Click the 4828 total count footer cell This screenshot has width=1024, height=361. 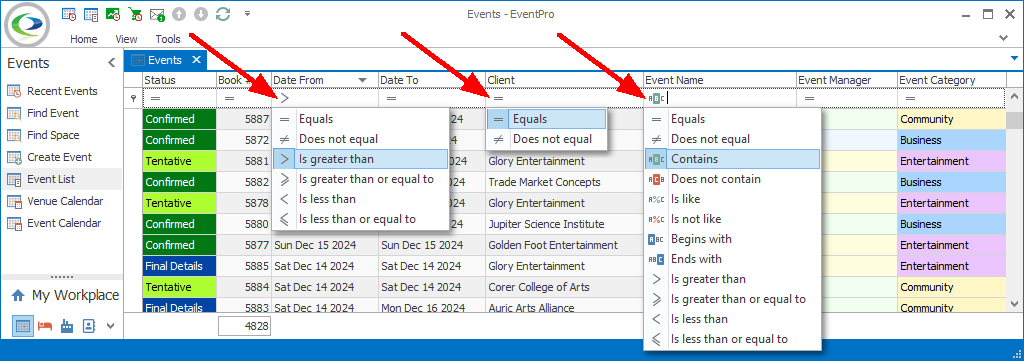pos(244,326)
